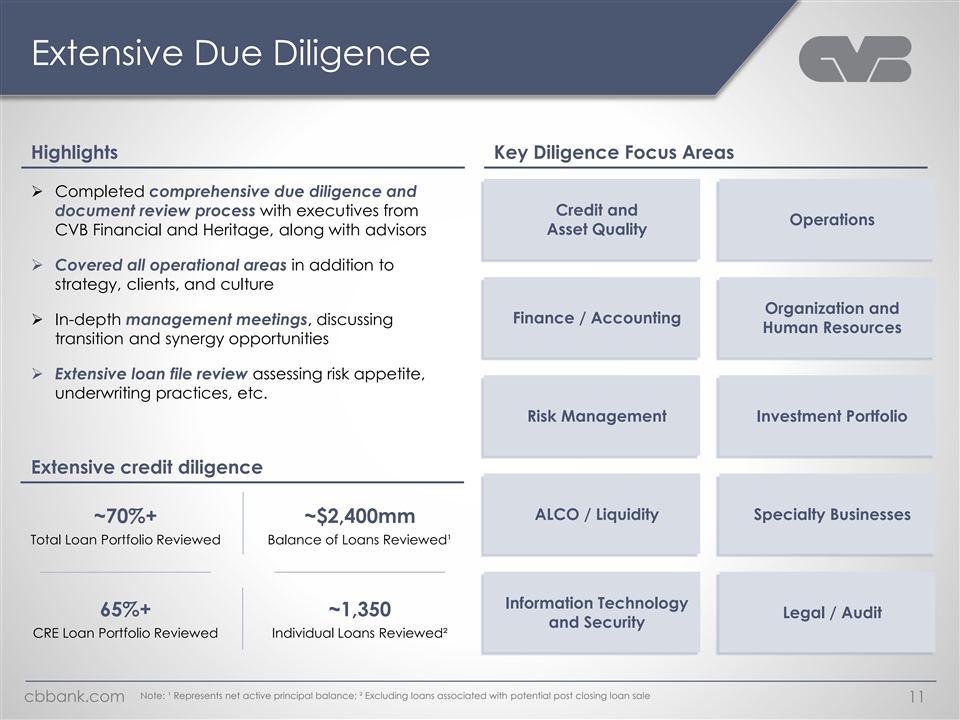Select Information Technology and Security box
Viewport: 960px width, 720px height.
pyautogui.click(x=596, y=612)
